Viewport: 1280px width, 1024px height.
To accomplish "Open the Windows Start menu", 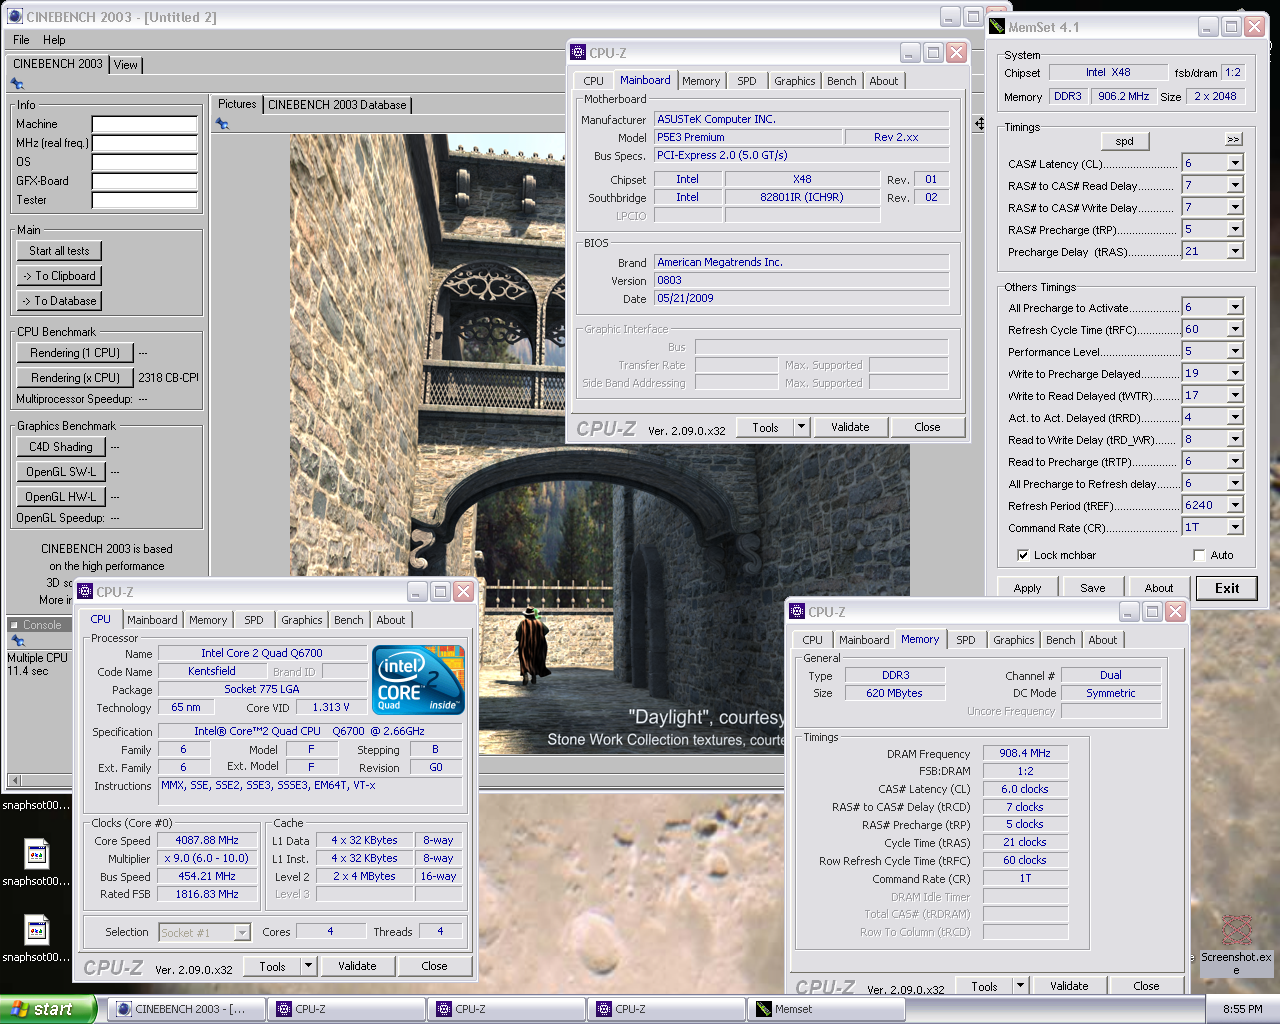I will pyautogui.click(x=47, y=1009).
